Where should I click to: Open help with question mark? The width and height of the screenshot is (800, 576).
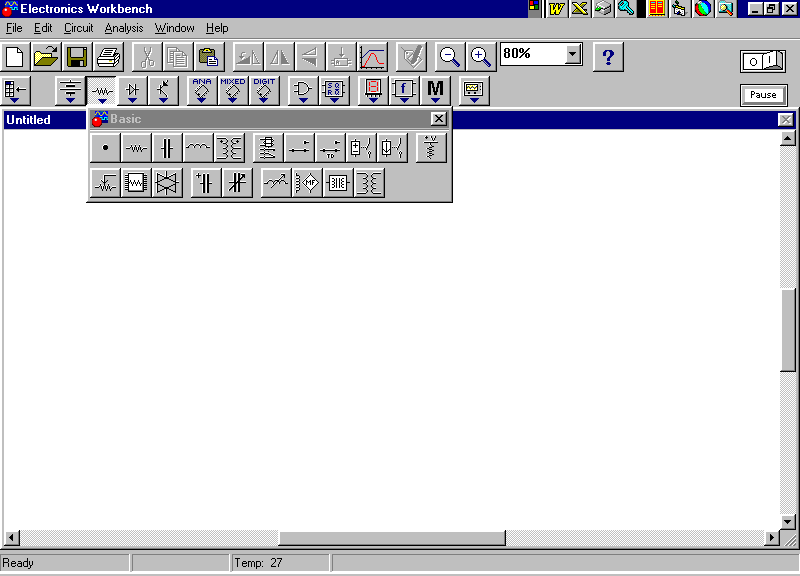pyautogui.click(x=608, y=57)
